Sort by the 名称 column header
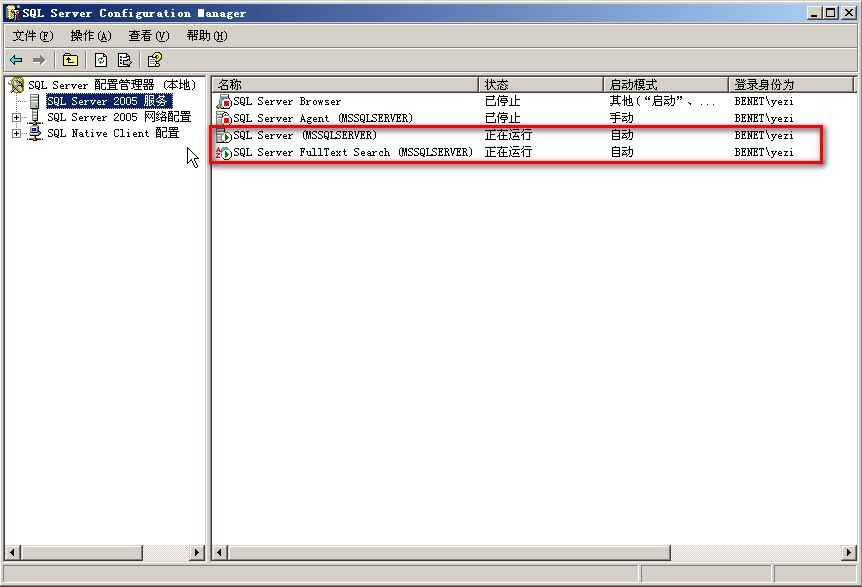Screen dimensions: 862x587 click(345, 85)
